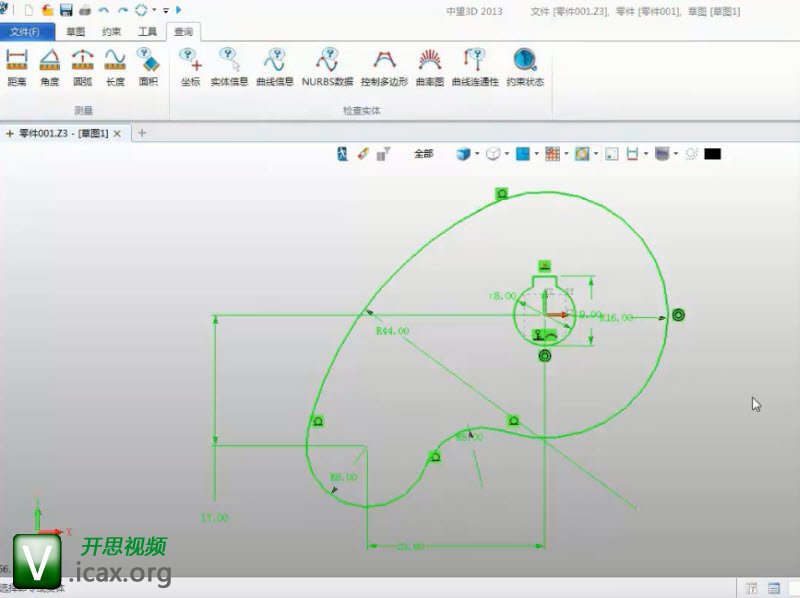Toggle the zoom window square icon
The image size is (800, 598).
click(x=612, y=154)
